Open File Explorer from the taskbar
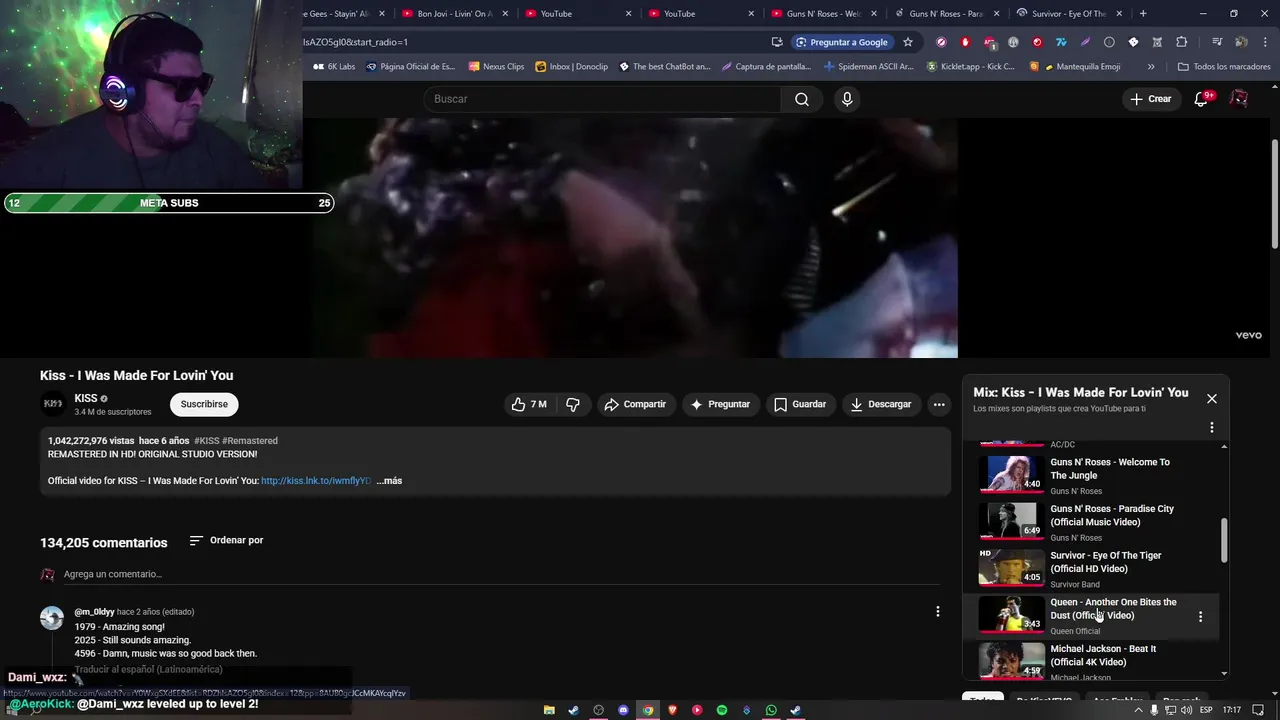This screenshot has height=720, width=1280. click(x=549, y=710)
